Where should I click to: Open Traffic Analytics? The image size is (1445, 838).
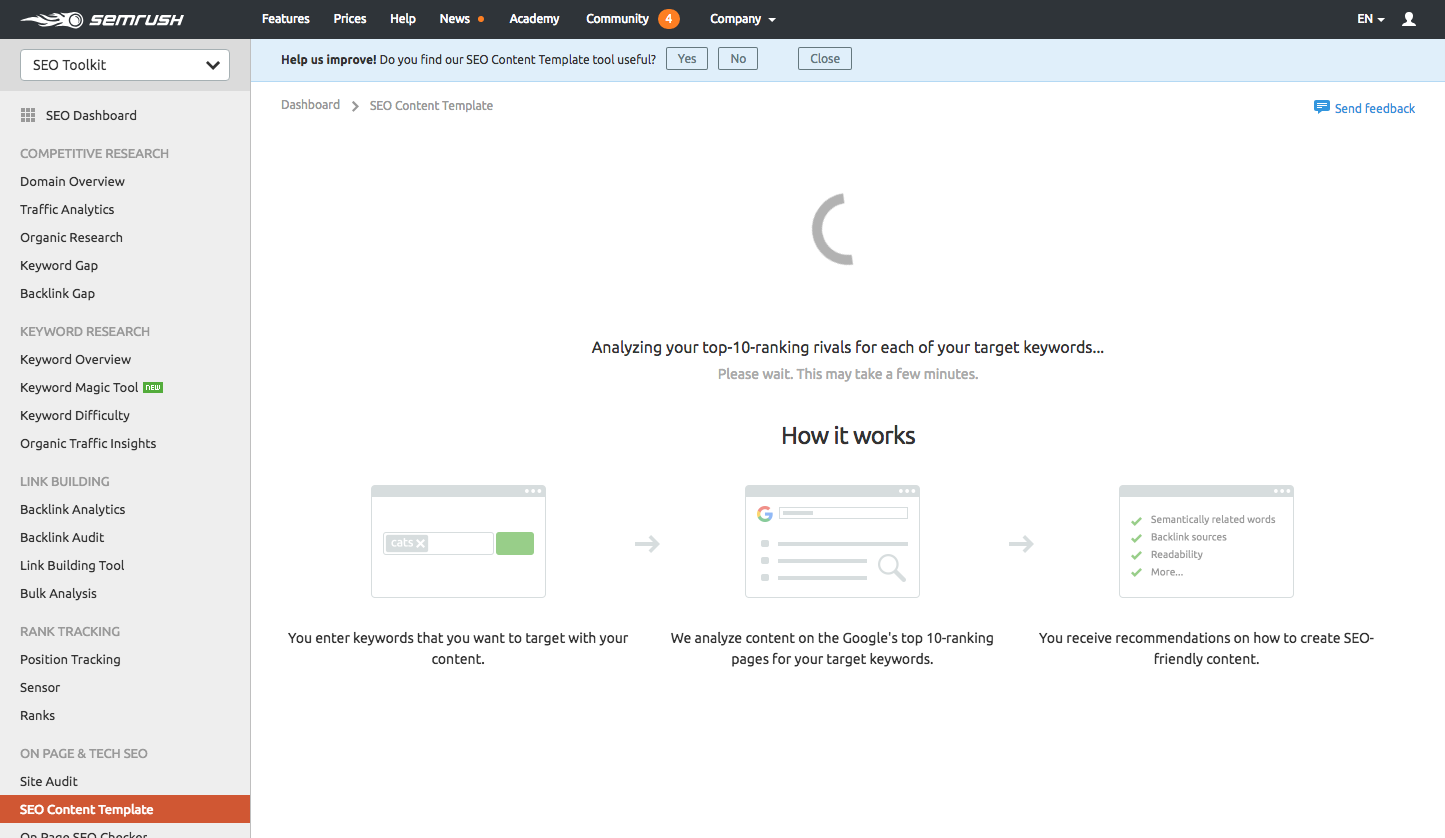coord(67,209)
